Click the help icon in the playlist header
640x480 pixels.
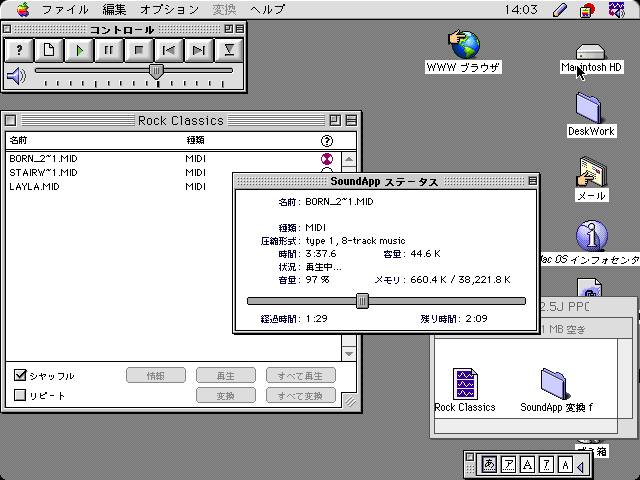click(327, 141)
